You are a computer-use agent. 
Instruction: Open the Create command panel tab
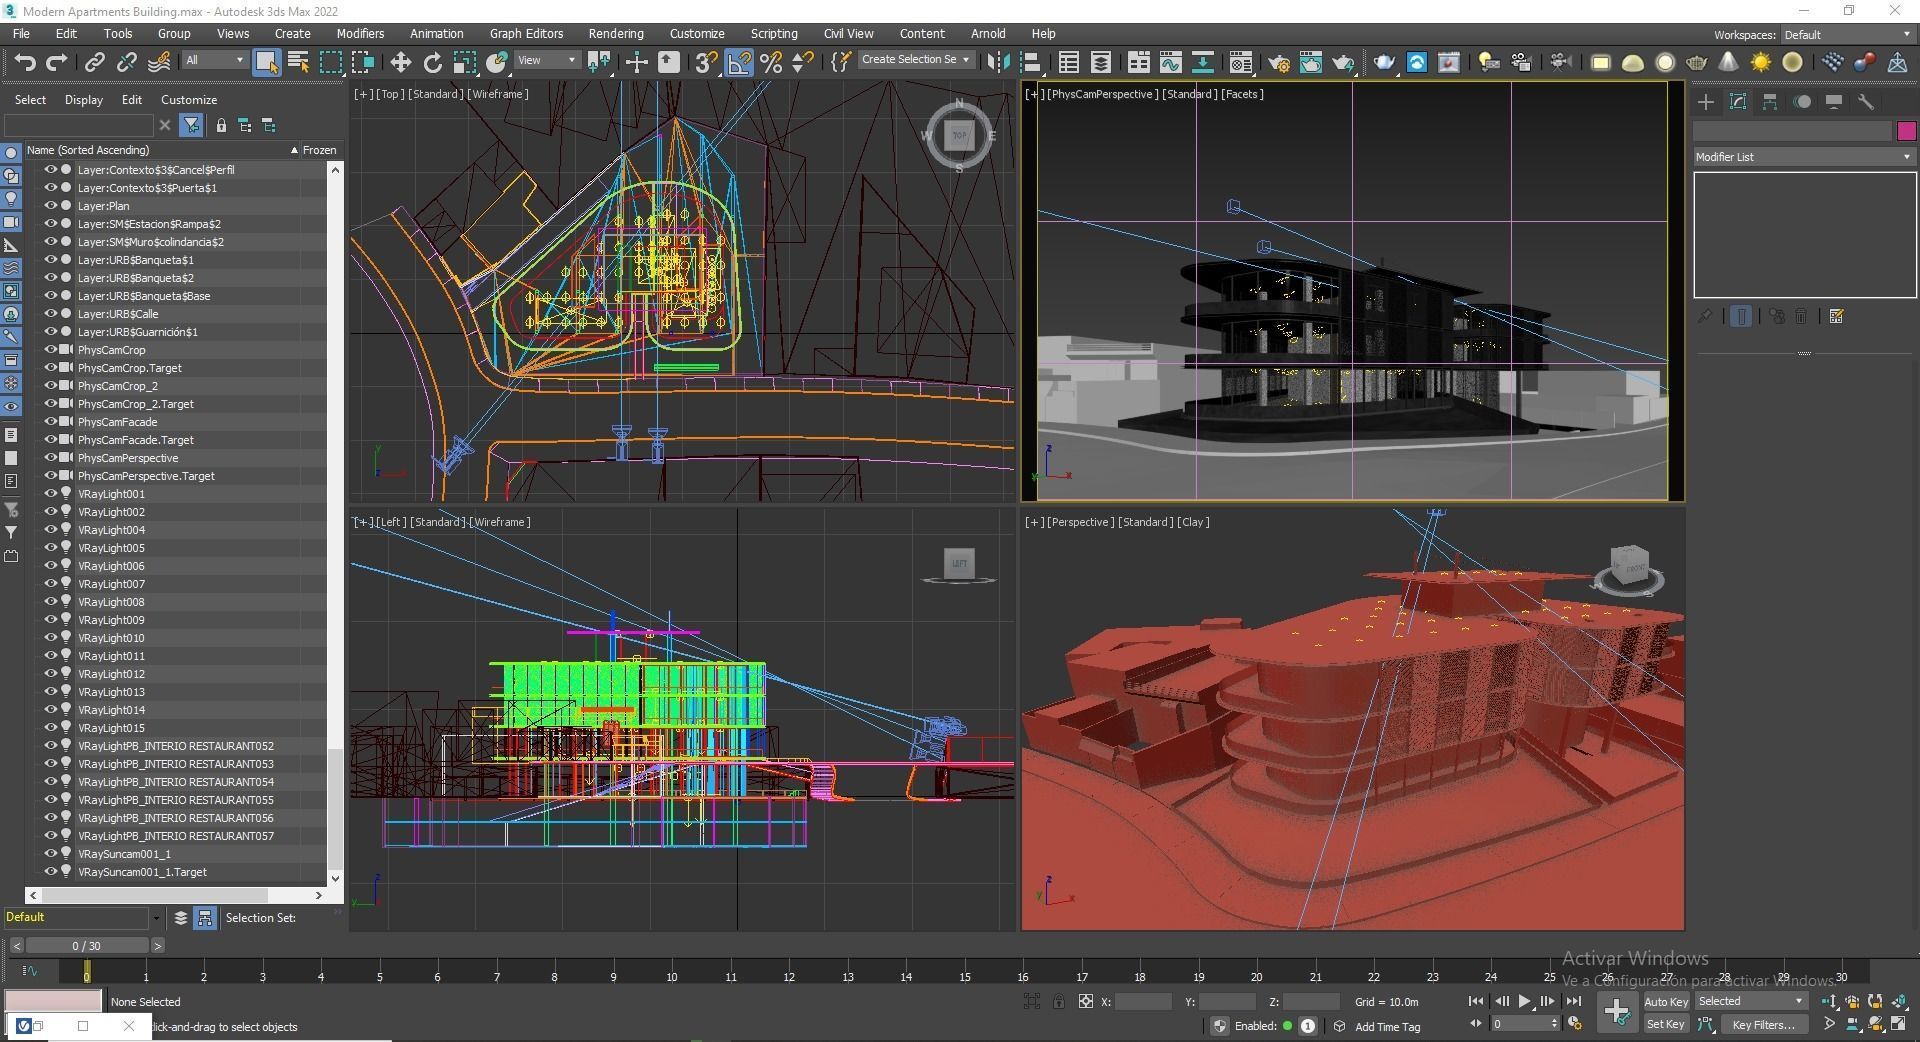coord(1706,102)
